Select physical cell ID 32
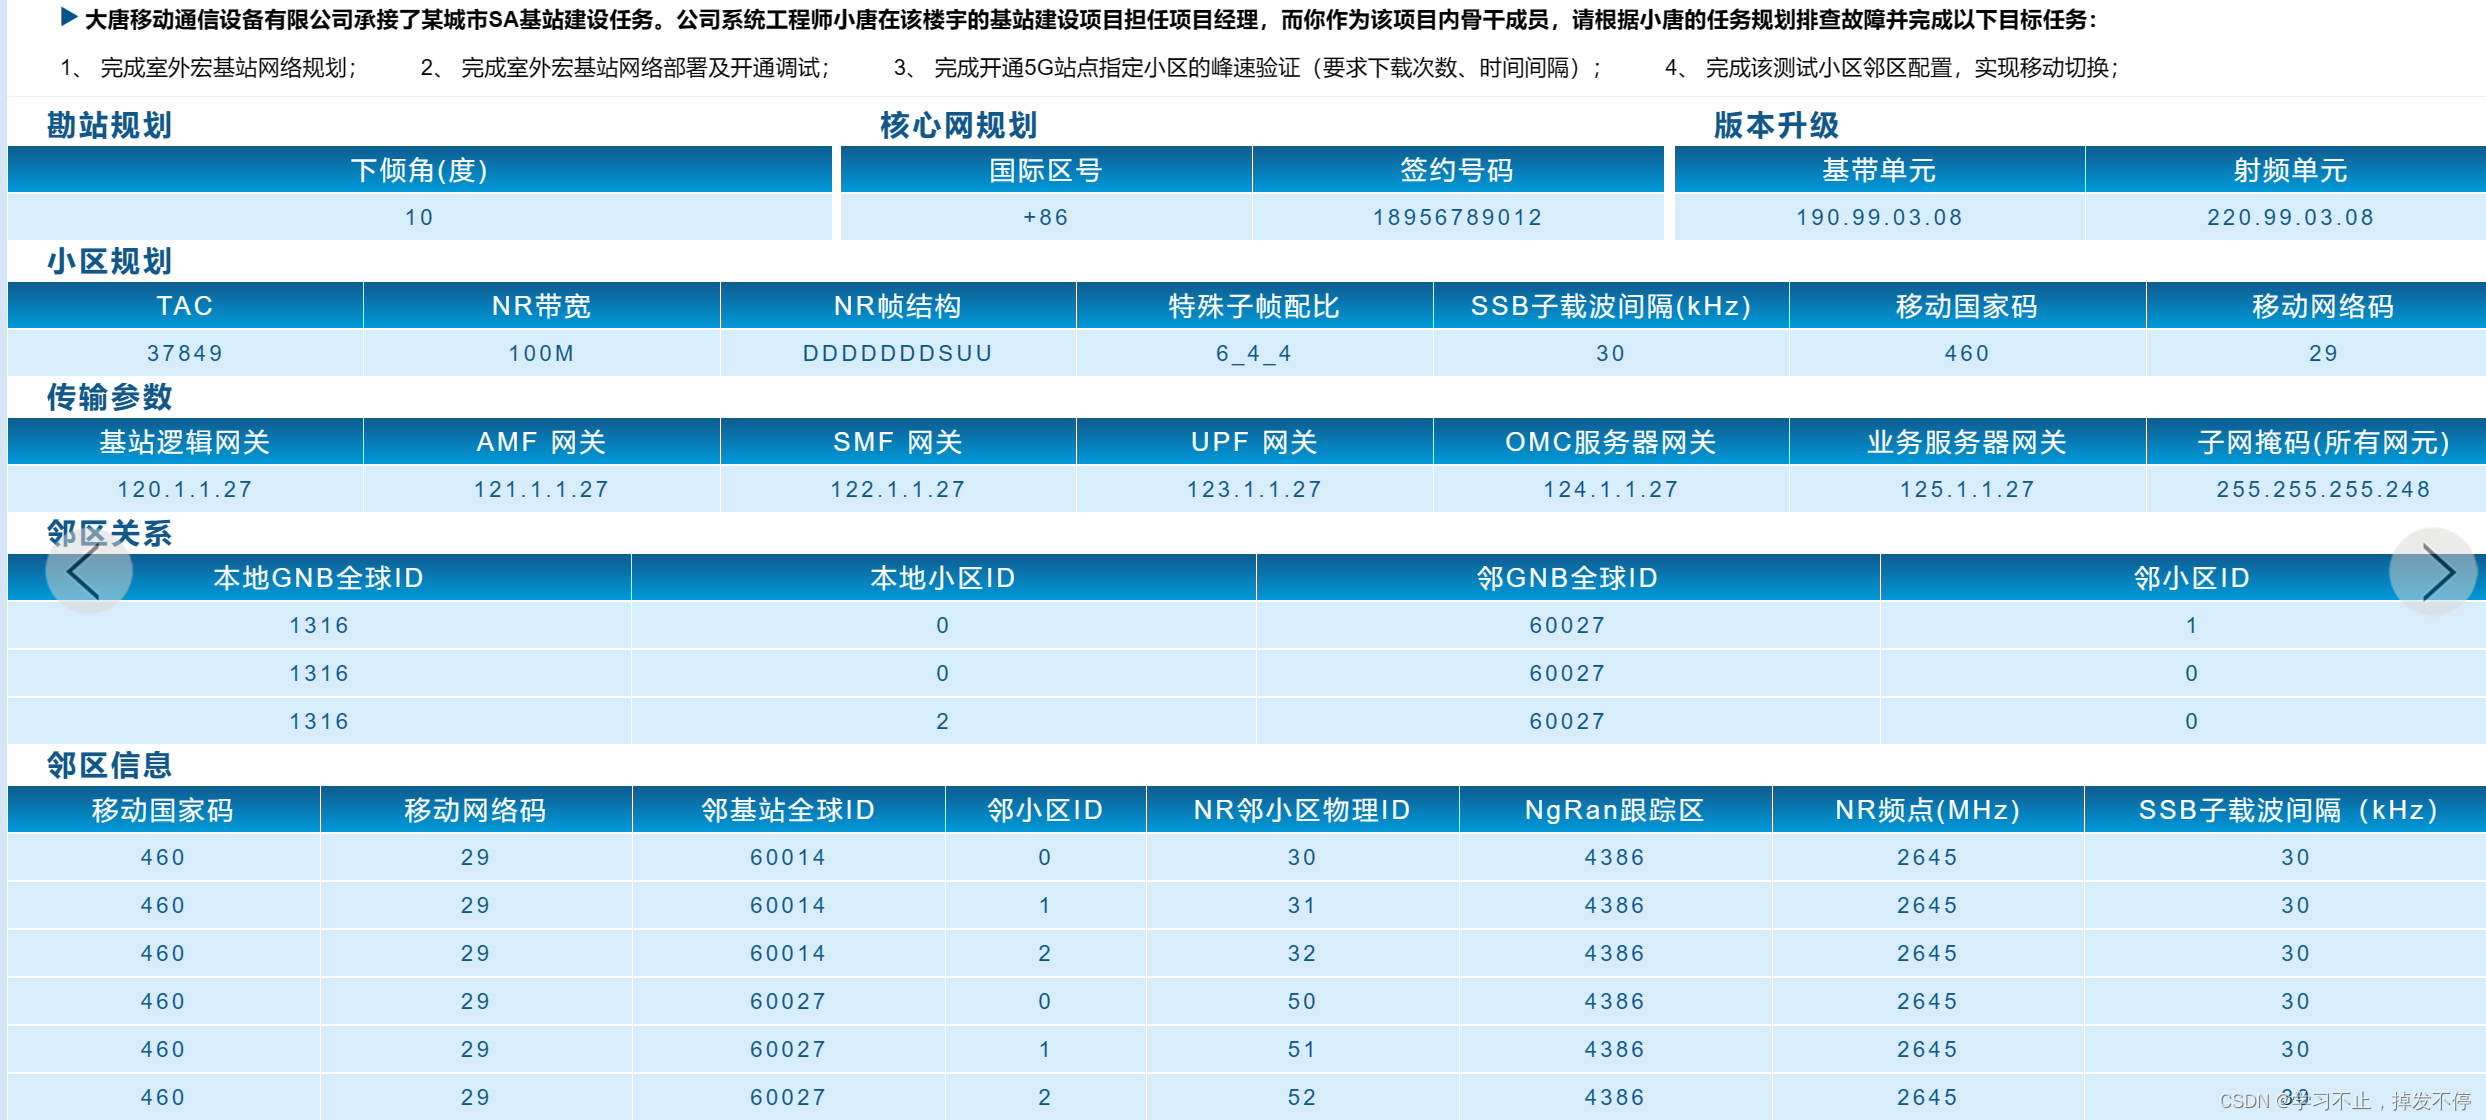 1302,952
